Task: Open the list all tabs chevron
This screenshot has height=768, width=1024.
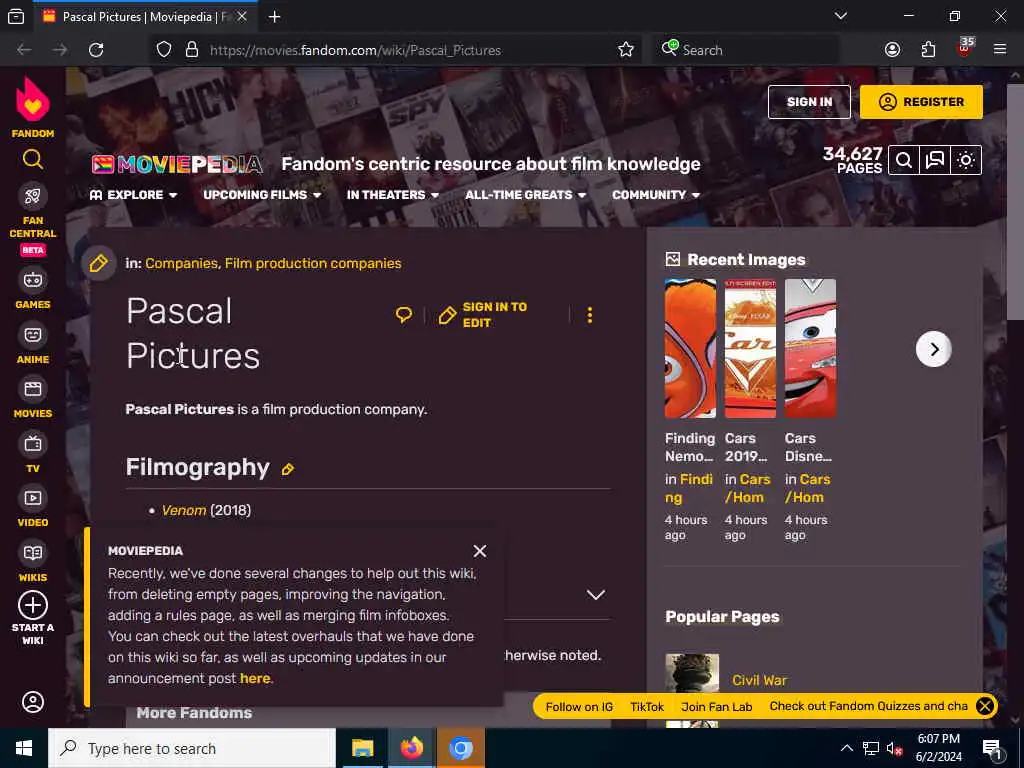Action: 840,16
